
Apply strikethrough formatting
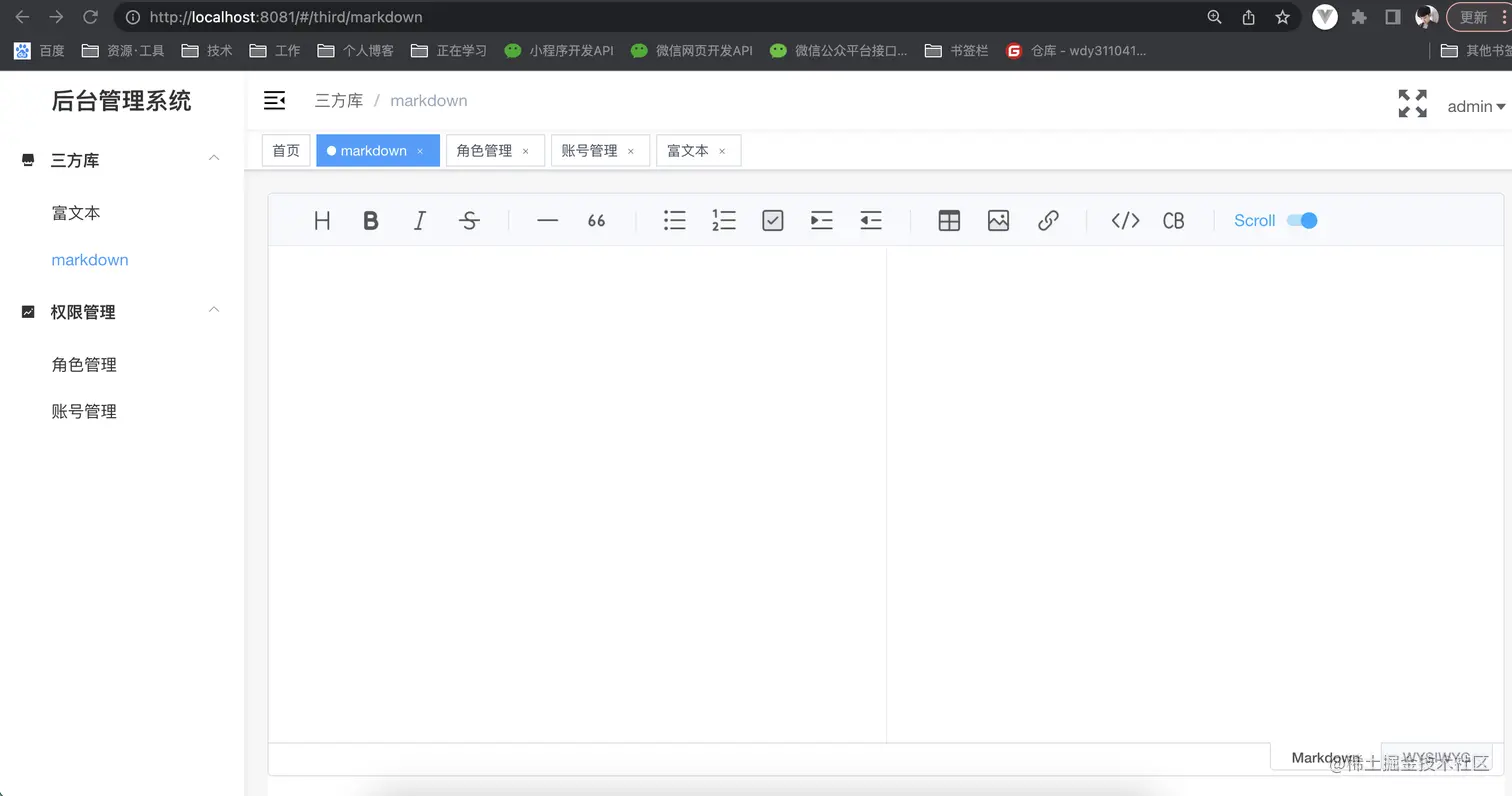pos(469,221)
